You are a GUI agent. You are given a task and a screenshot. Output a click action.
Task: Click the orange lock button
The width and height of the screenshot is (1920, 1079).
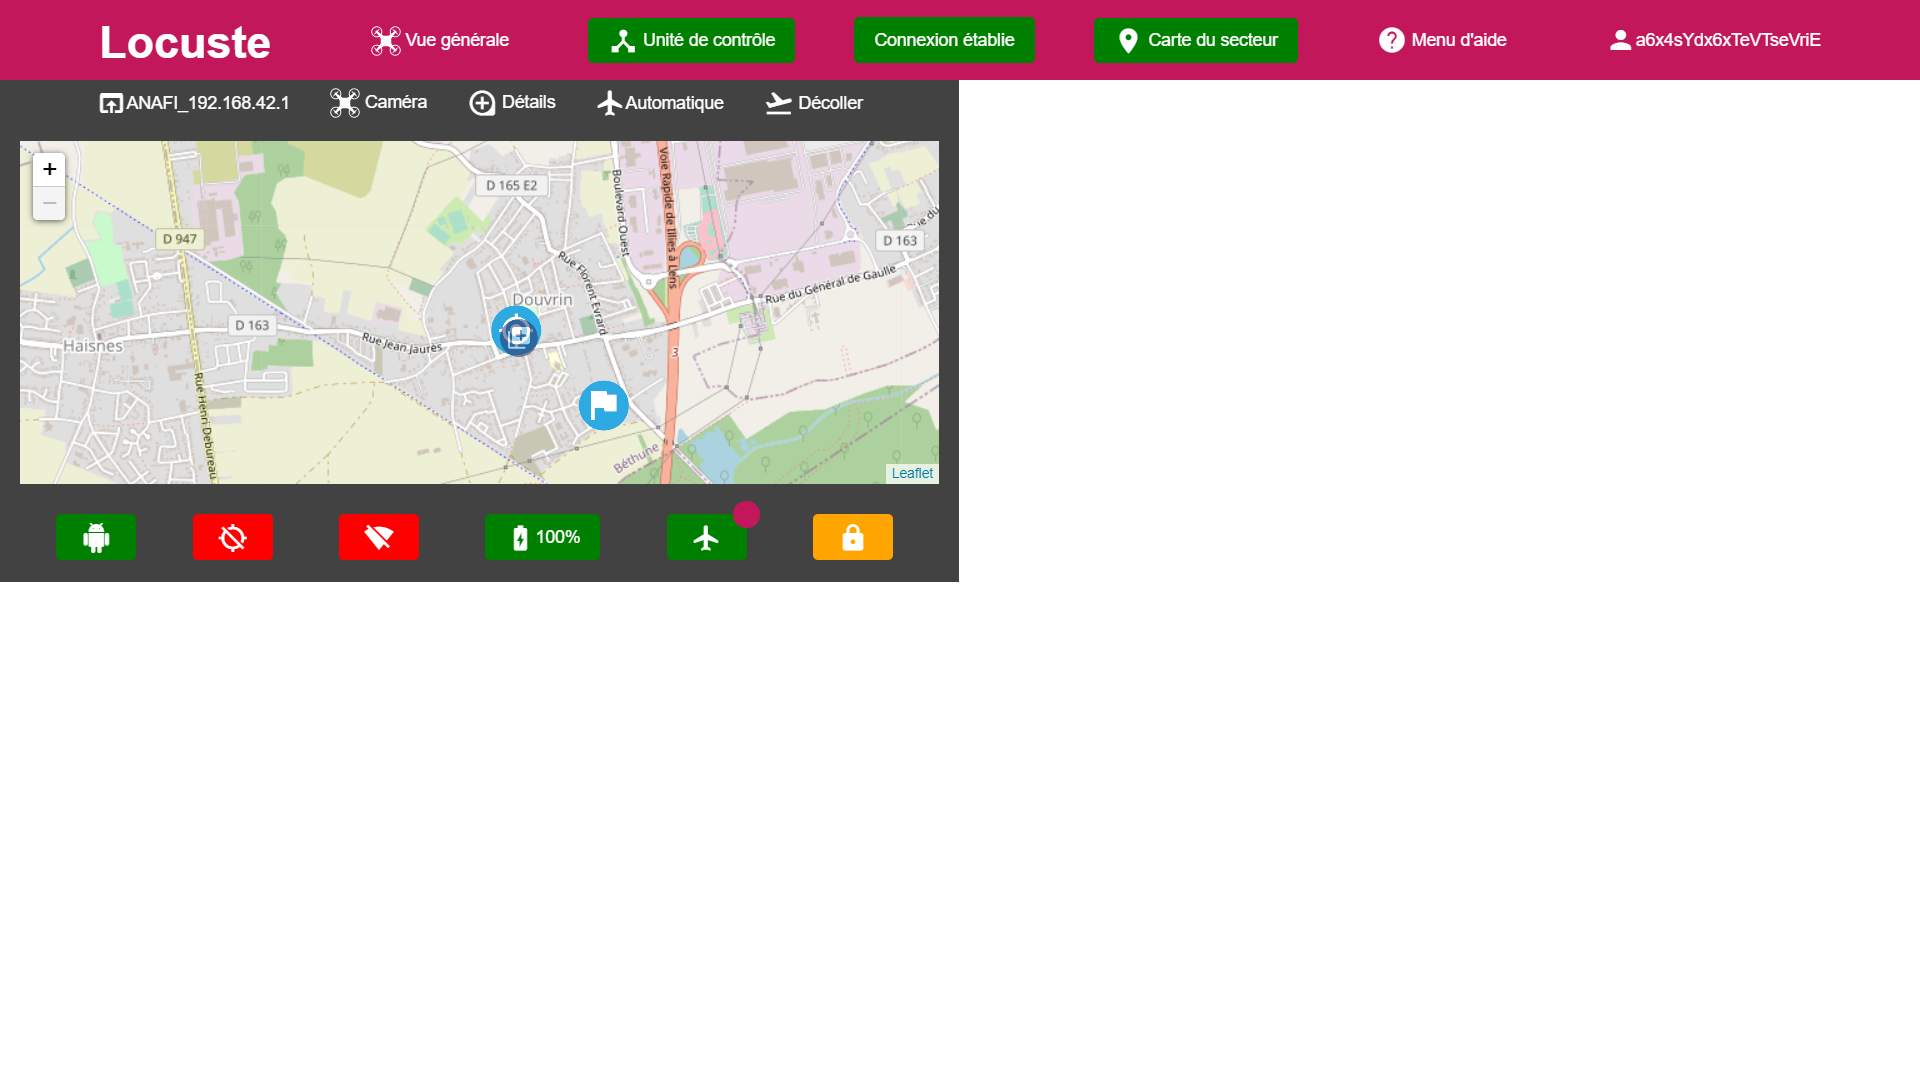point(853,537)
